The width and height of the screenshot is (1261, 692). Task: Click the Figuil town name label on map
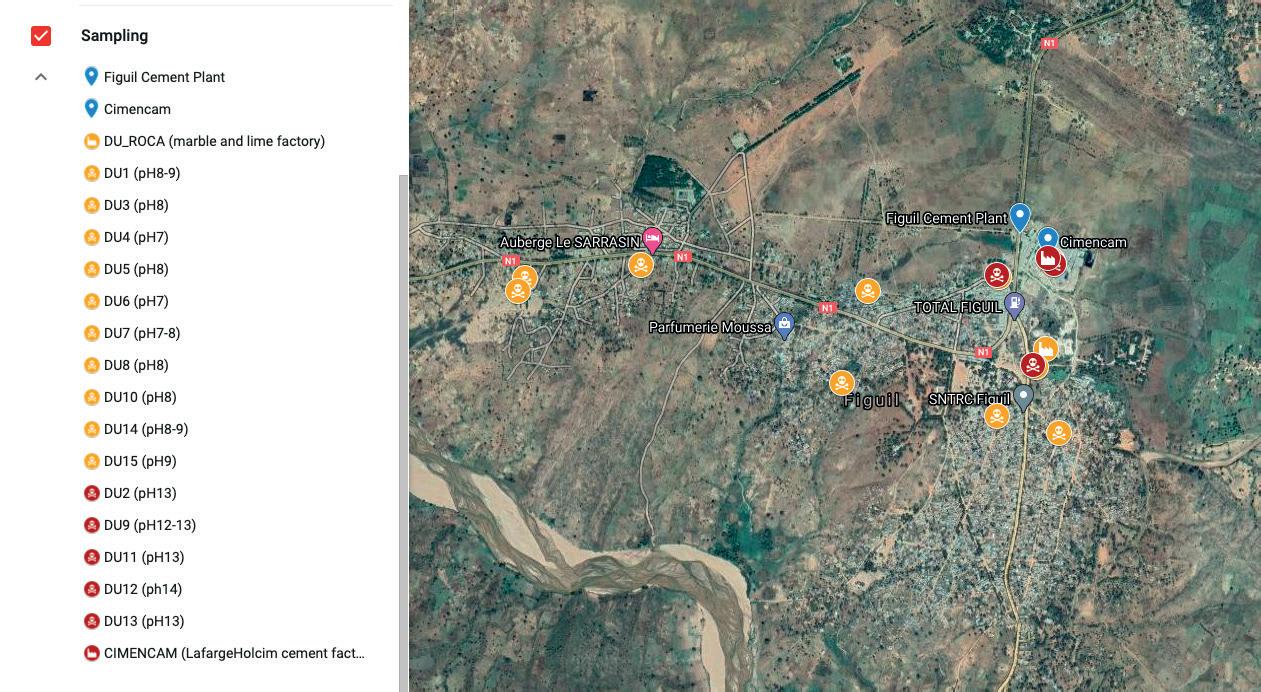[x=872, y=400]
